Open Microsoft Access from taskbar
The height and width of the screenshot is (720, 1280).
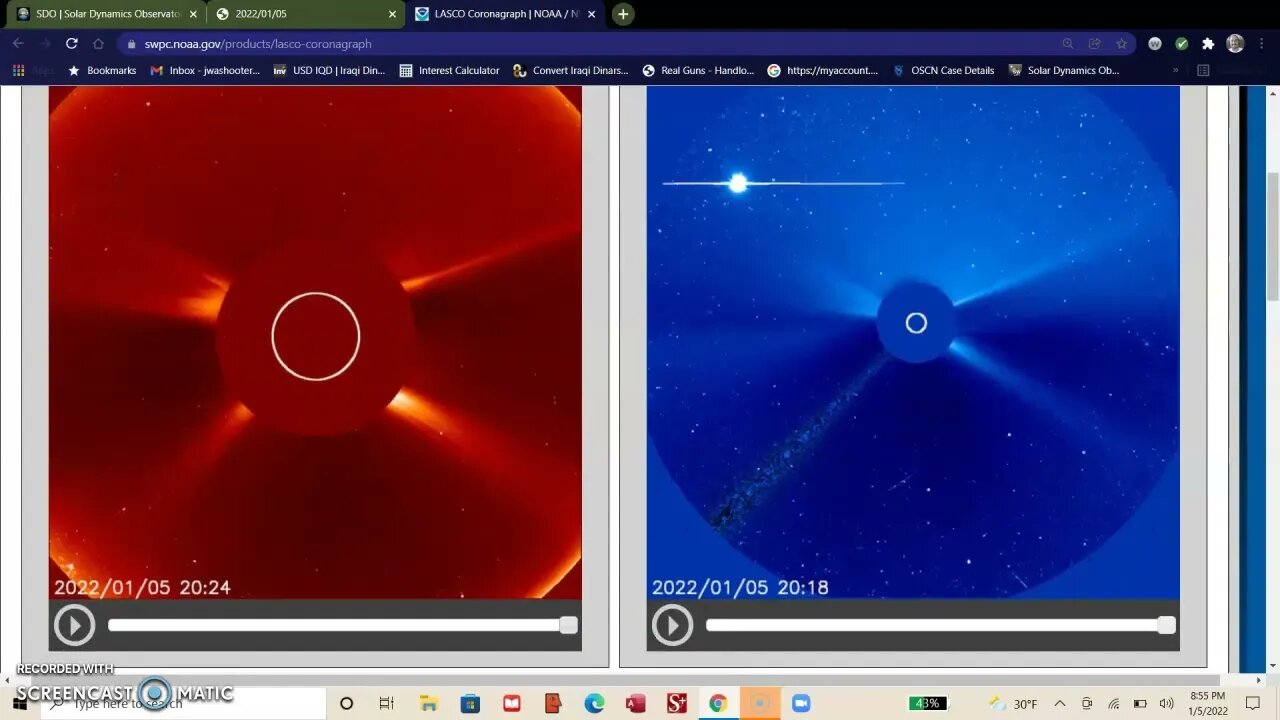[635, 703]
